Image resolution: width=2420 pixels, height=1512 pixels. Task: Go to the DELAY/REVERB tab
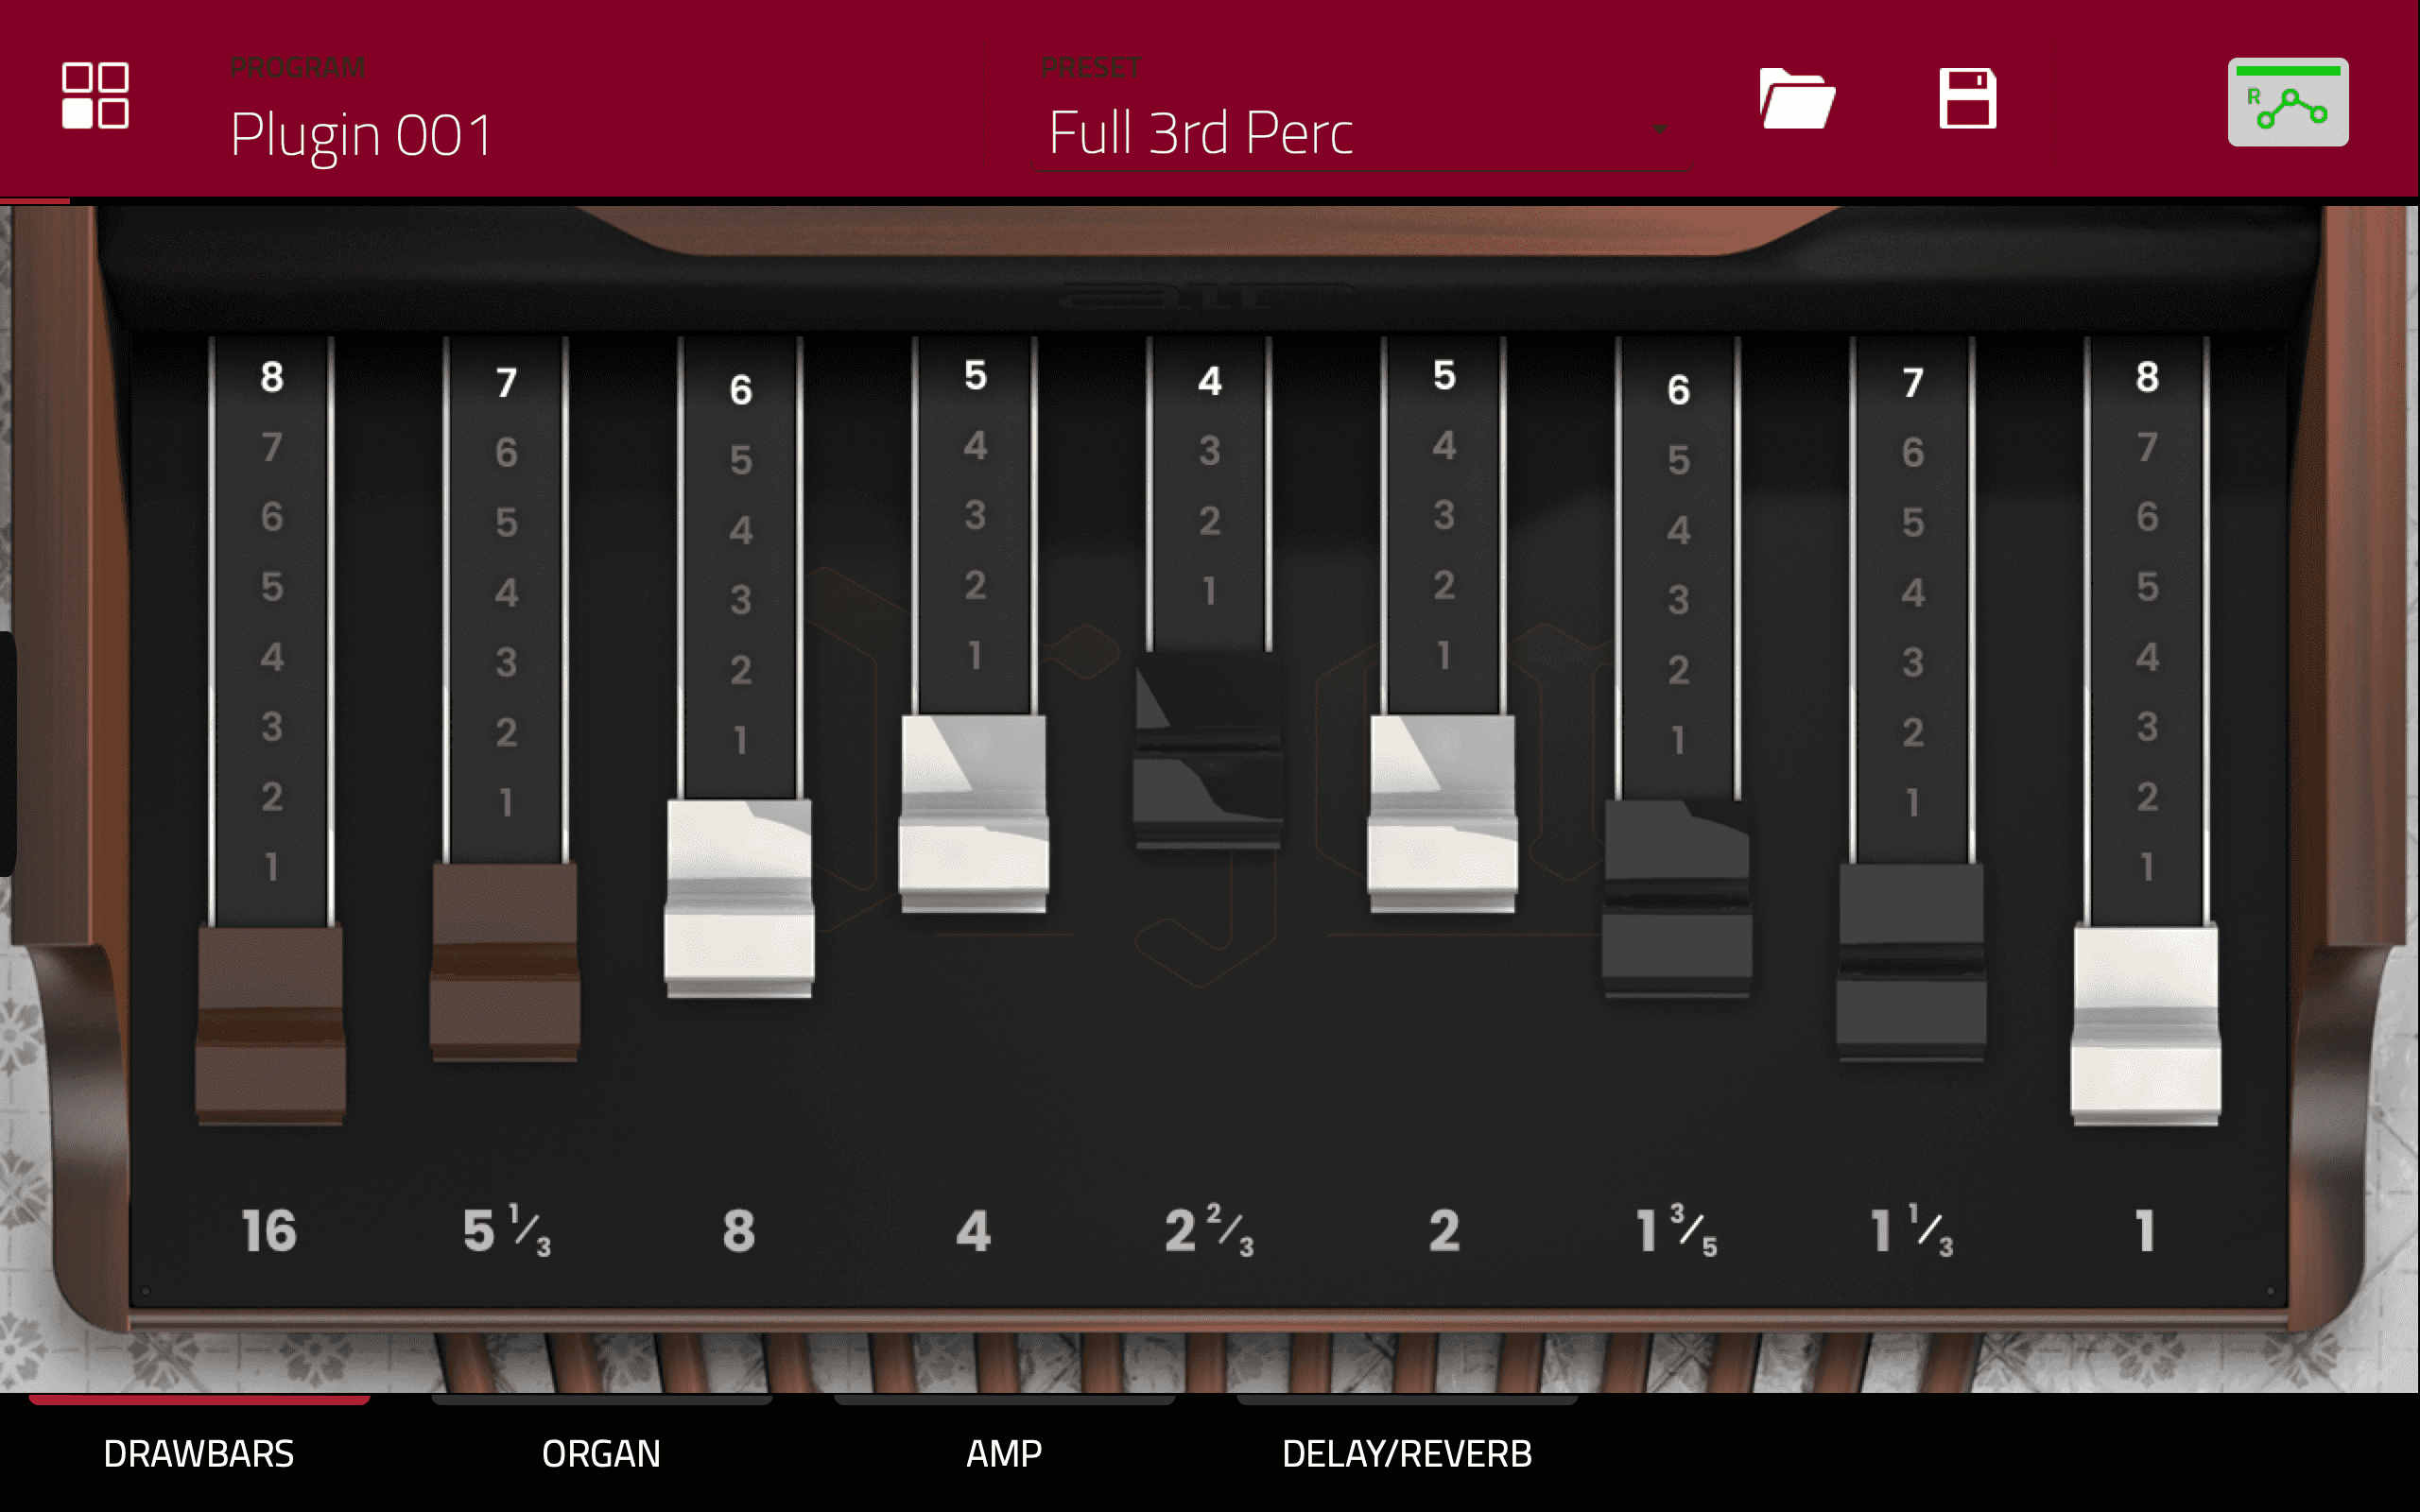click(x=1406, y=1452)
